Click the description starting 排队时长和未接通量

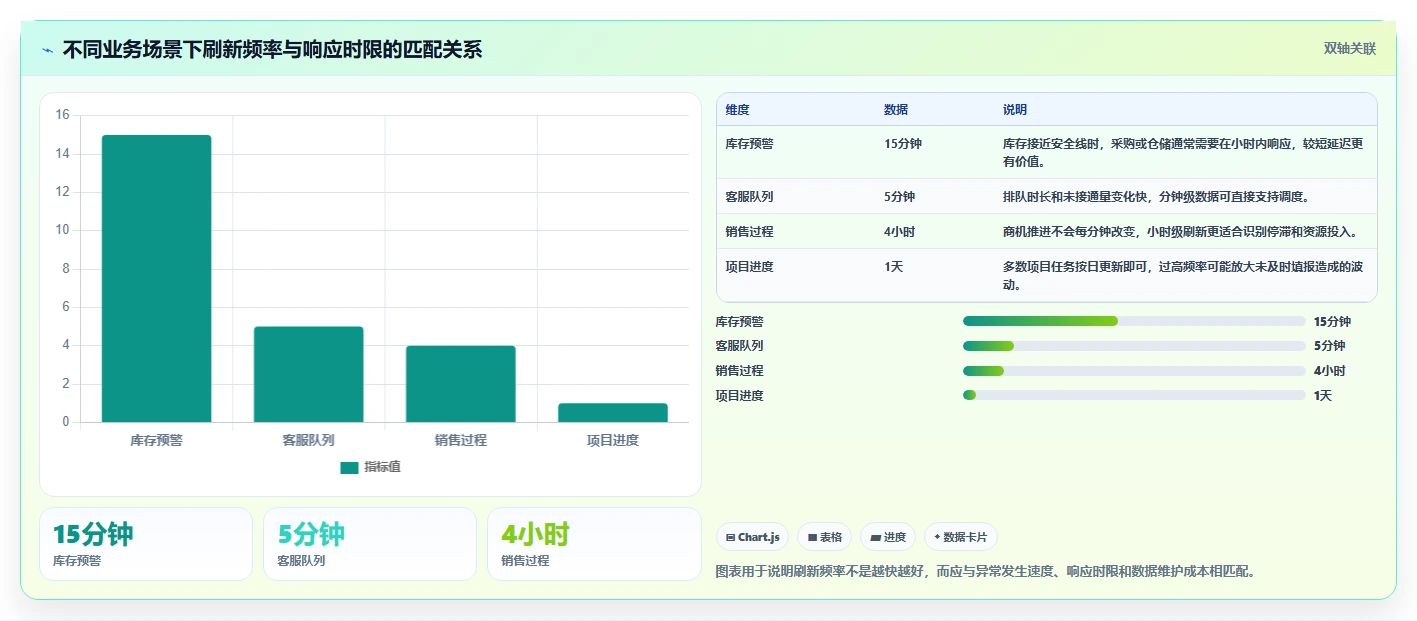click(1156, 196)
